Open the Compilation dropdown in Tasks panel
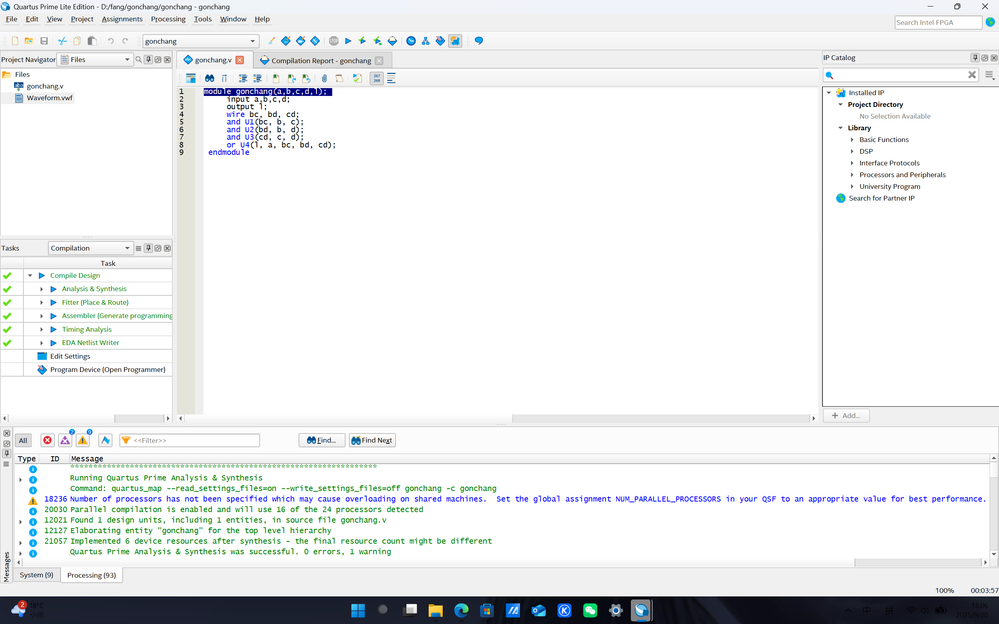The image size is (999, 624). click(127, 248)
